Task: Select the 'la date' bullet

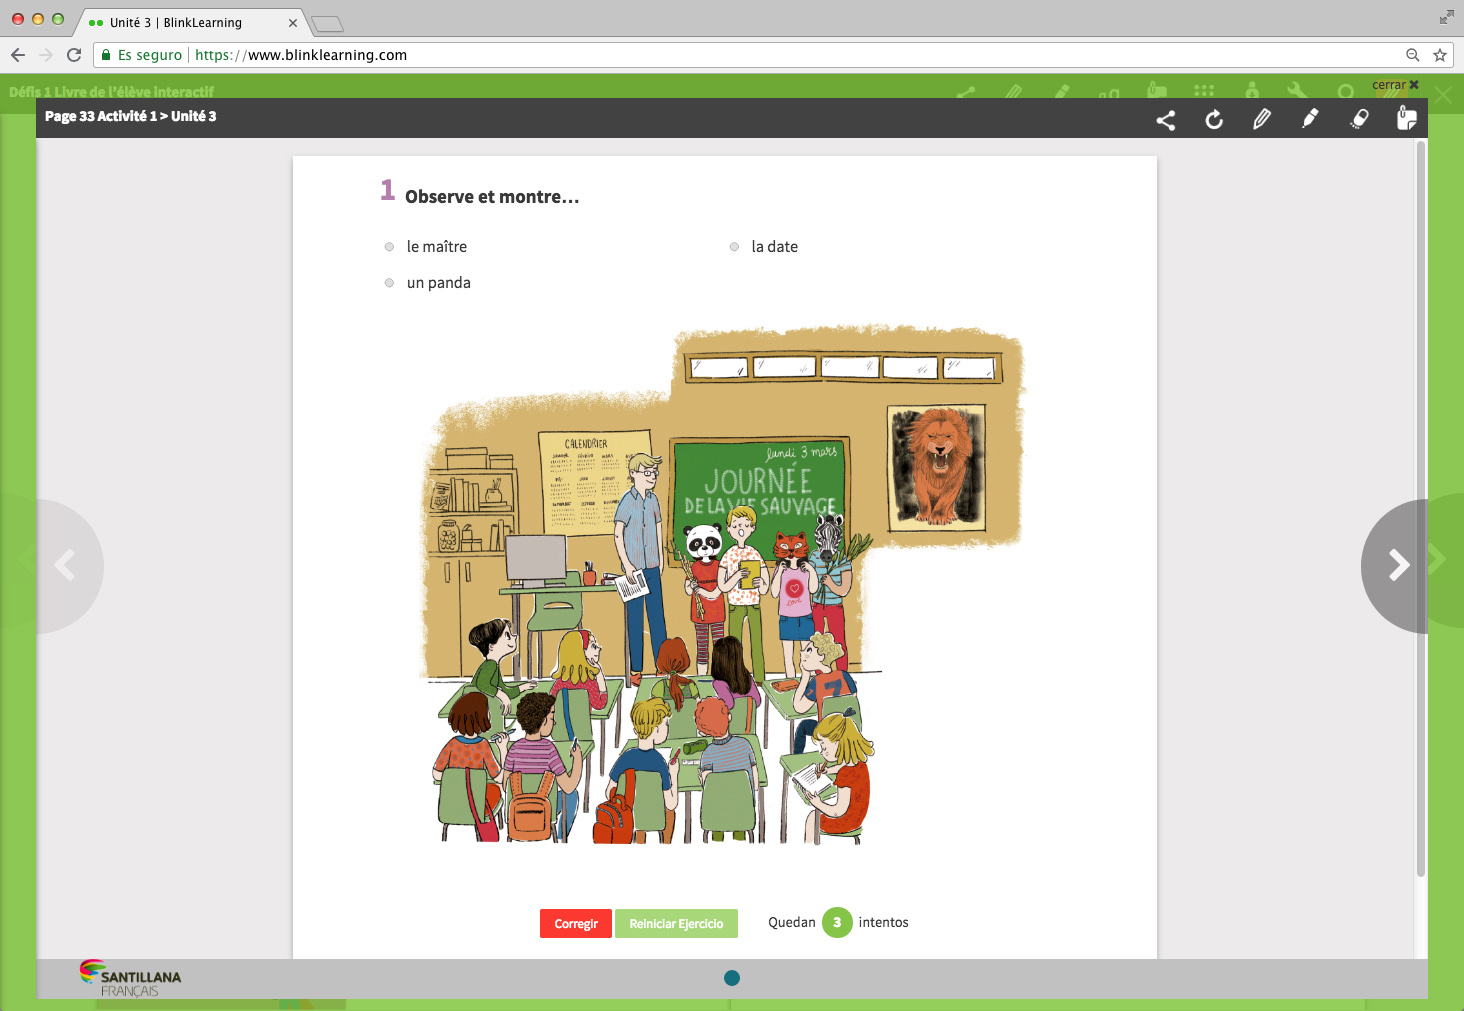Action: pos(734,247)
